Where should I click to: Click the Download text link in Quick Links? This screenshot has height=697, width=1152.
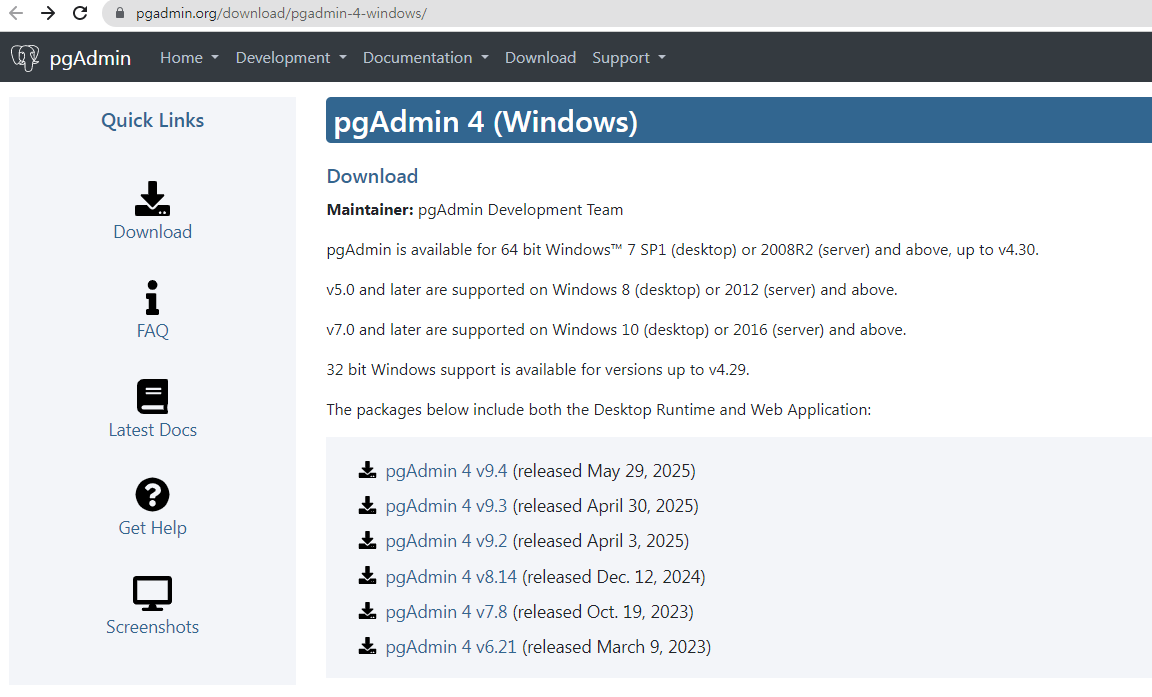click(x=152, y=232)
